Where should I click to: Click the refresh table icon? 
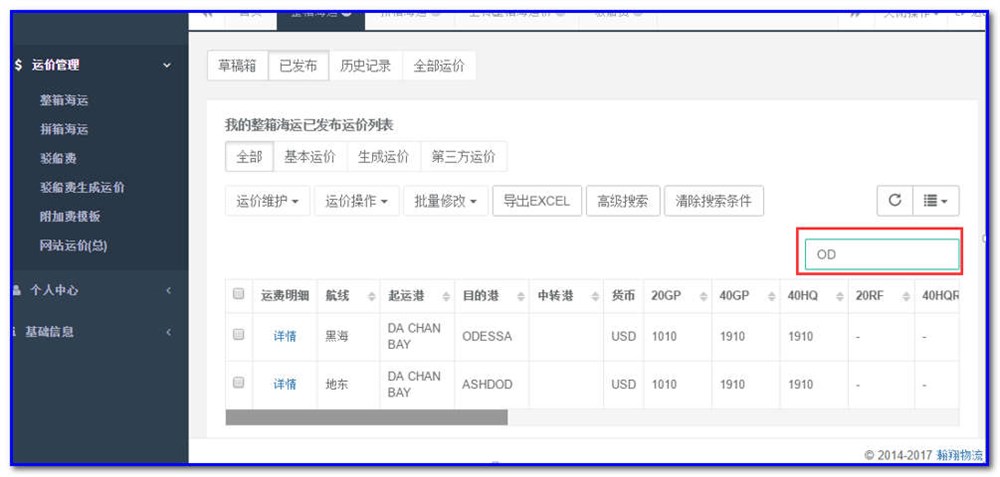(x=895, y=201)
